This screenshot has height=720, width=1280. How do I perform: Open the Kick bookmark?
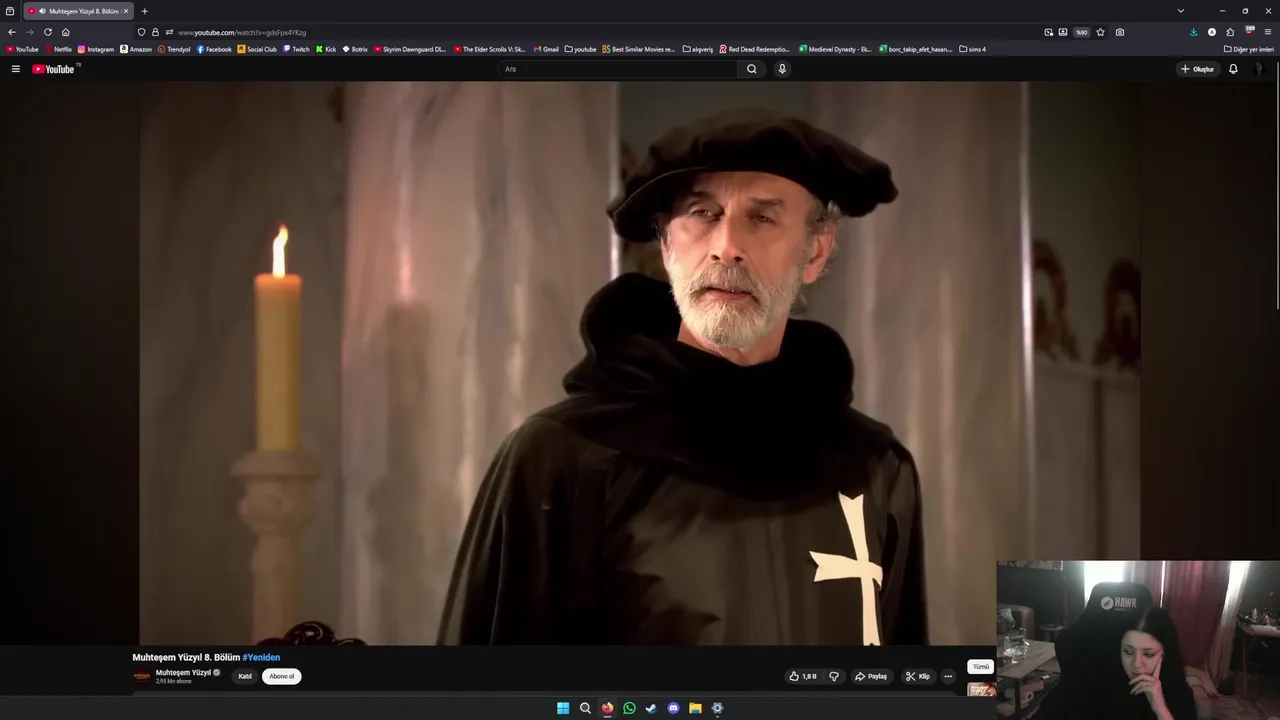click(326, 49)
